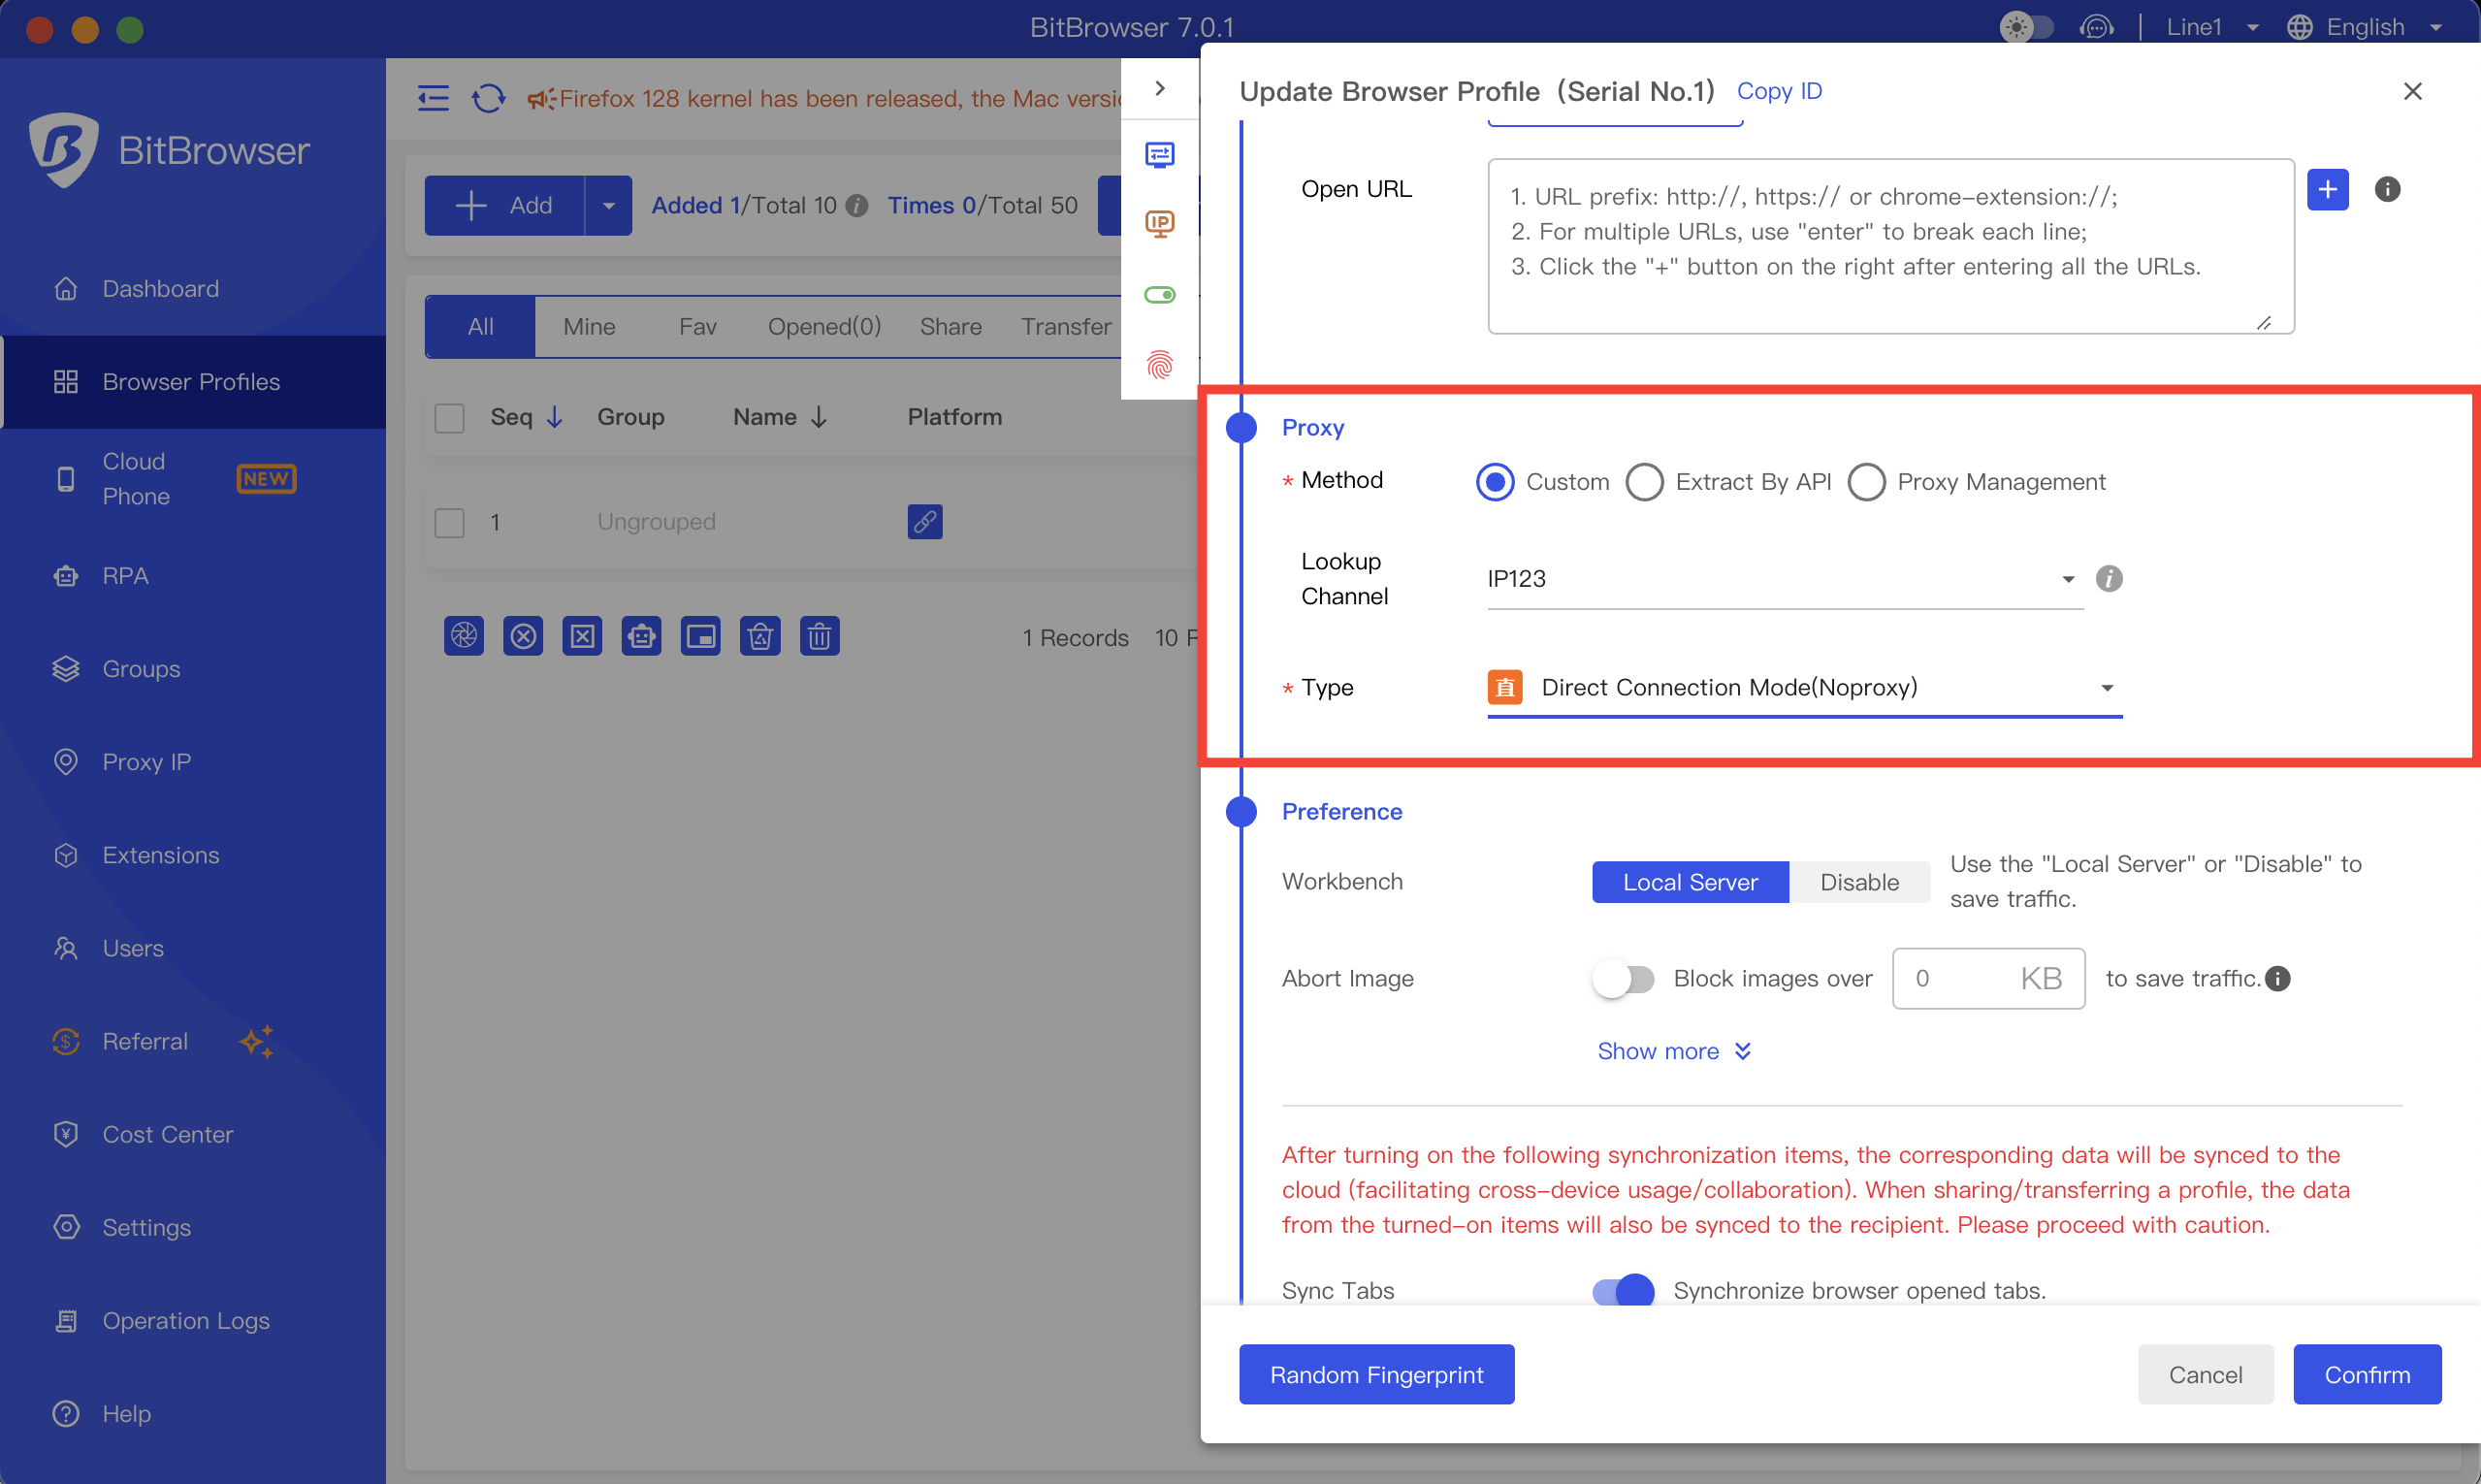Click the Referral coin icon
The image size is (2481, 1484).
pyautogui.click(x=66, y=1041)
